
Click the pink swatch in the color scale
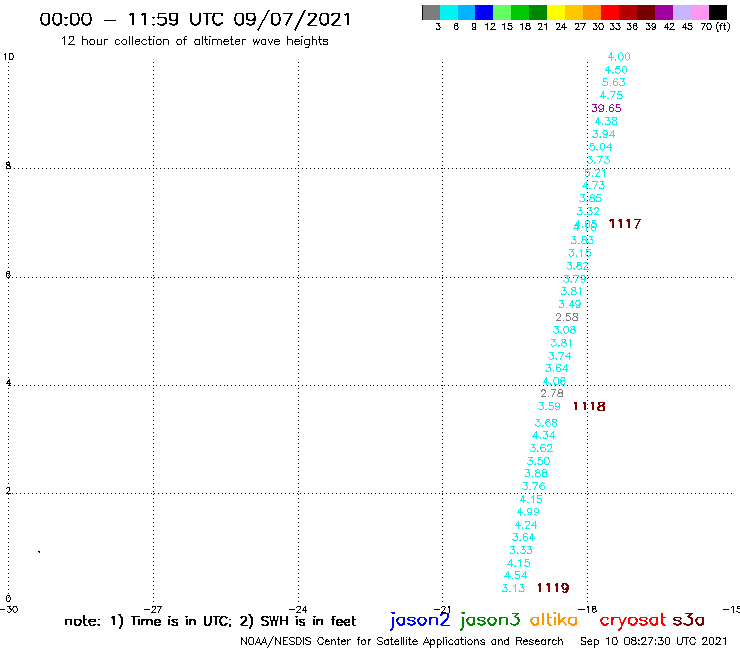(699, 12)
